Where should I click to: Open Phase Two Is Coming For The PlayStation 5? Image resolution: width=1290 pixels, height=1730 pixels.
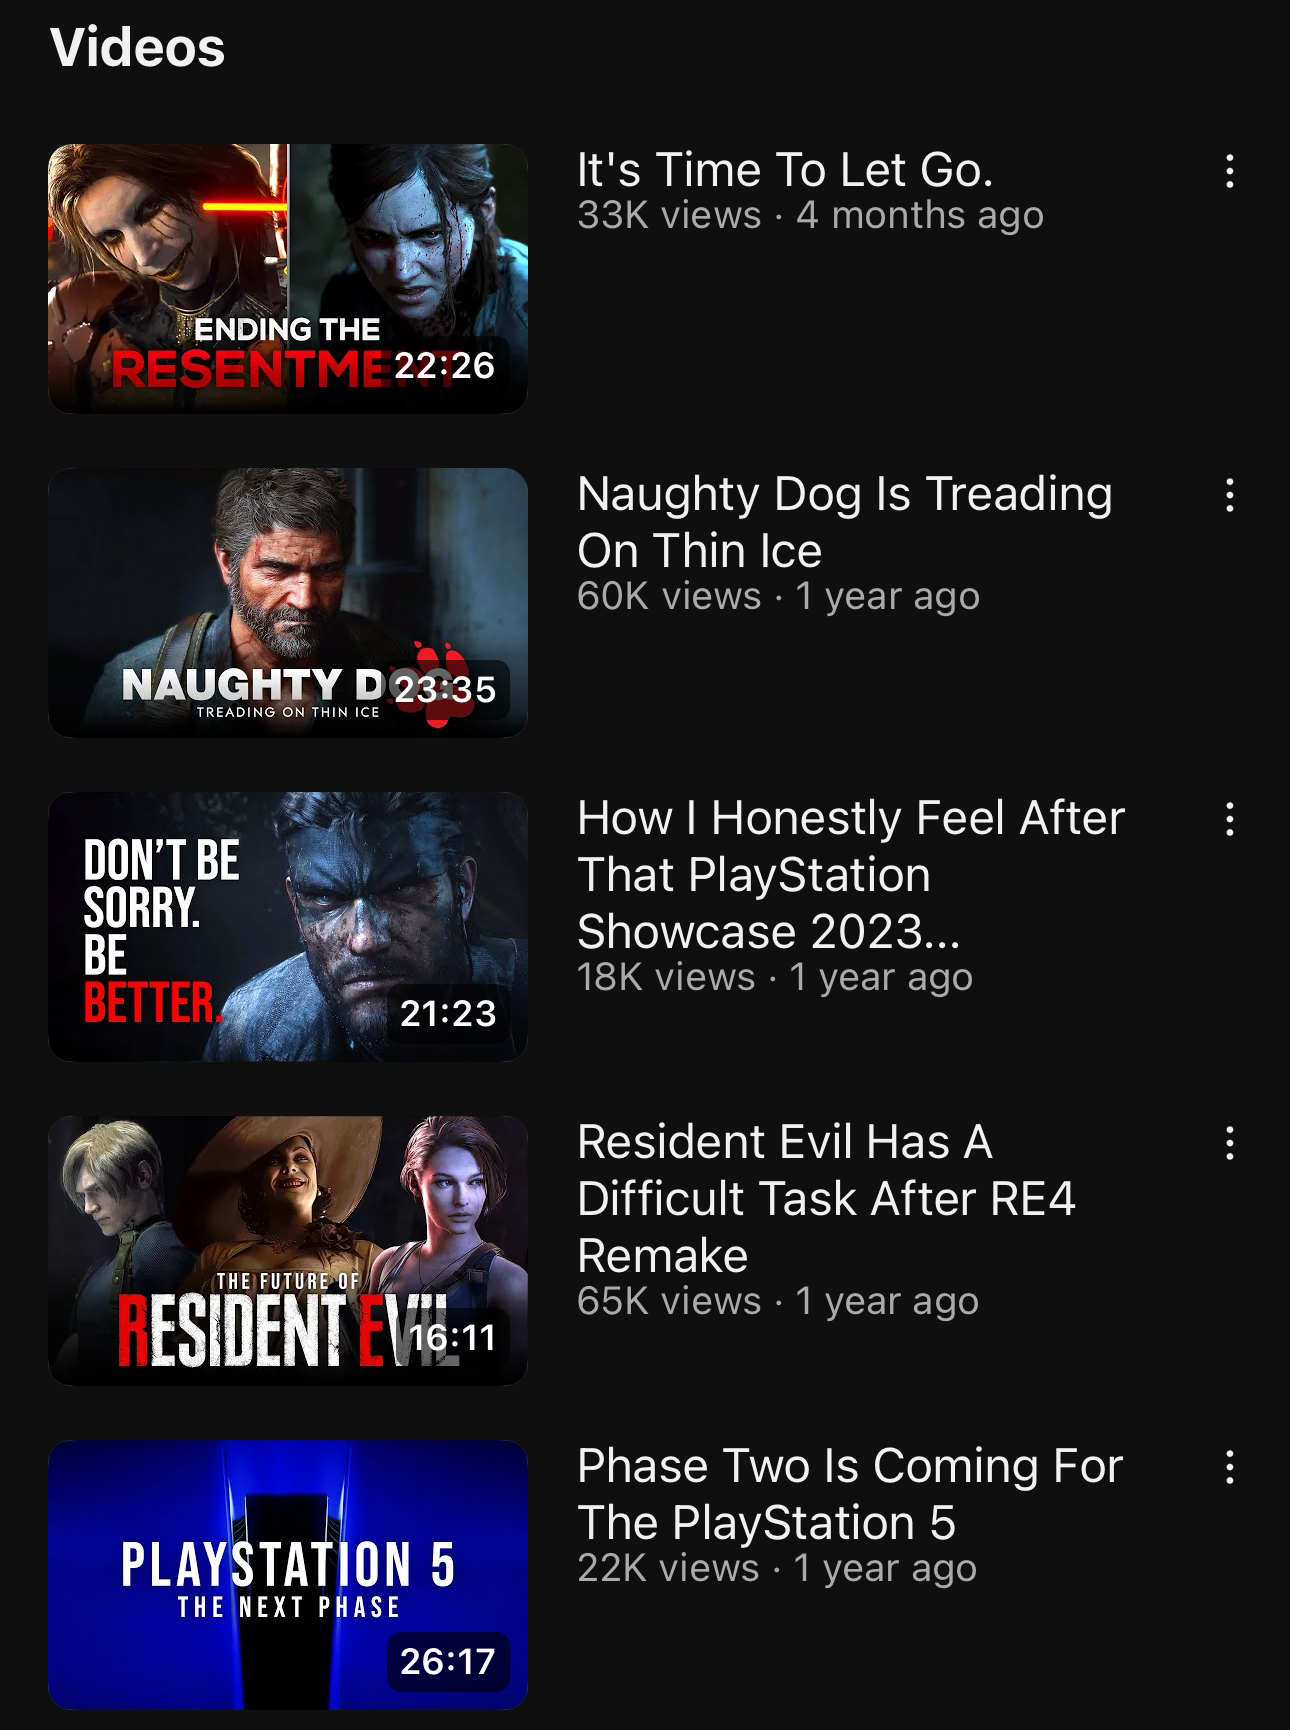click(850, 1495)
